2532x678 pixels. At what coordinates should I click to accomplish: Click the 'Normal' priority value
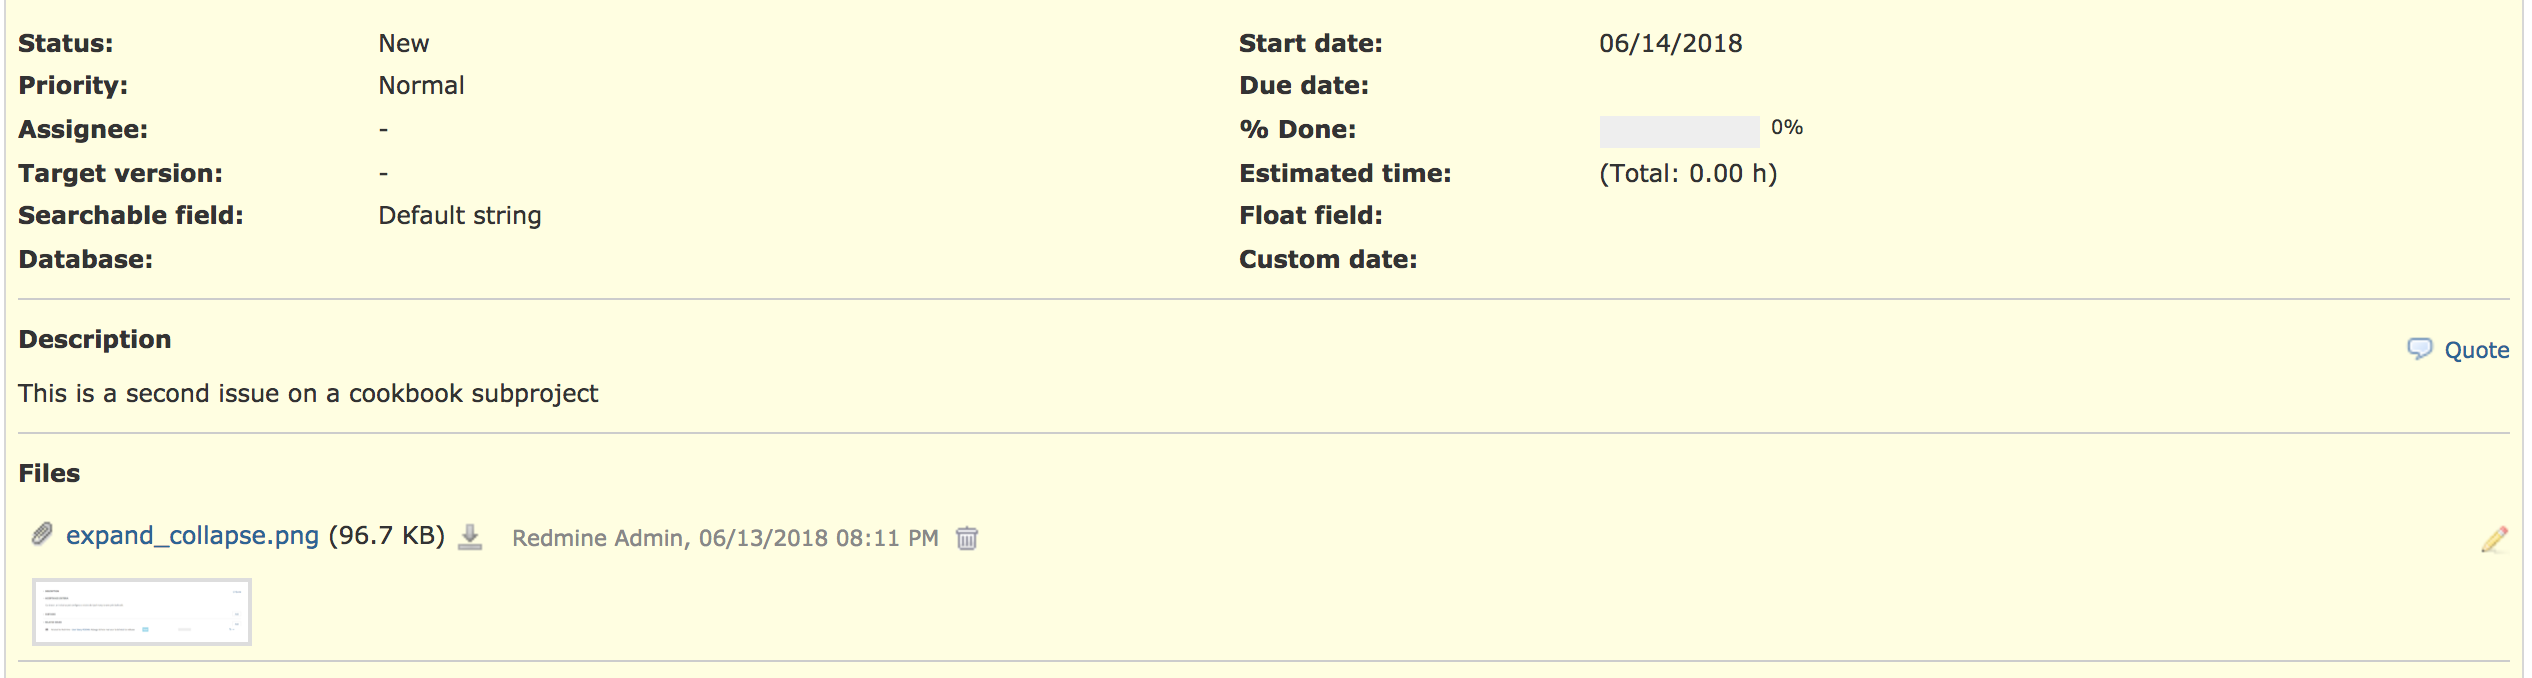tap(421, 85)
